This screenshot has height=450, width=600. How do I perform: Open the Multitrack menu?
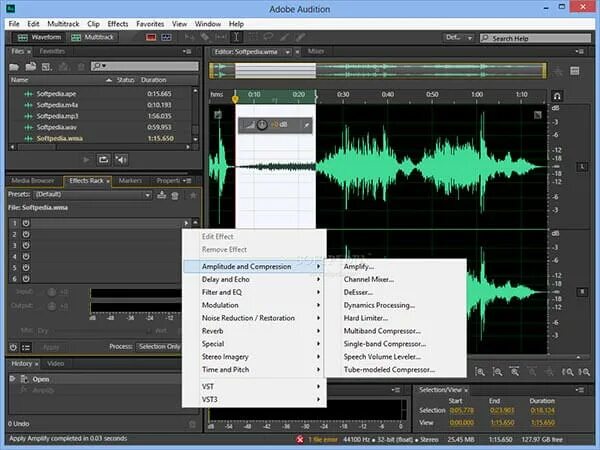63,24
